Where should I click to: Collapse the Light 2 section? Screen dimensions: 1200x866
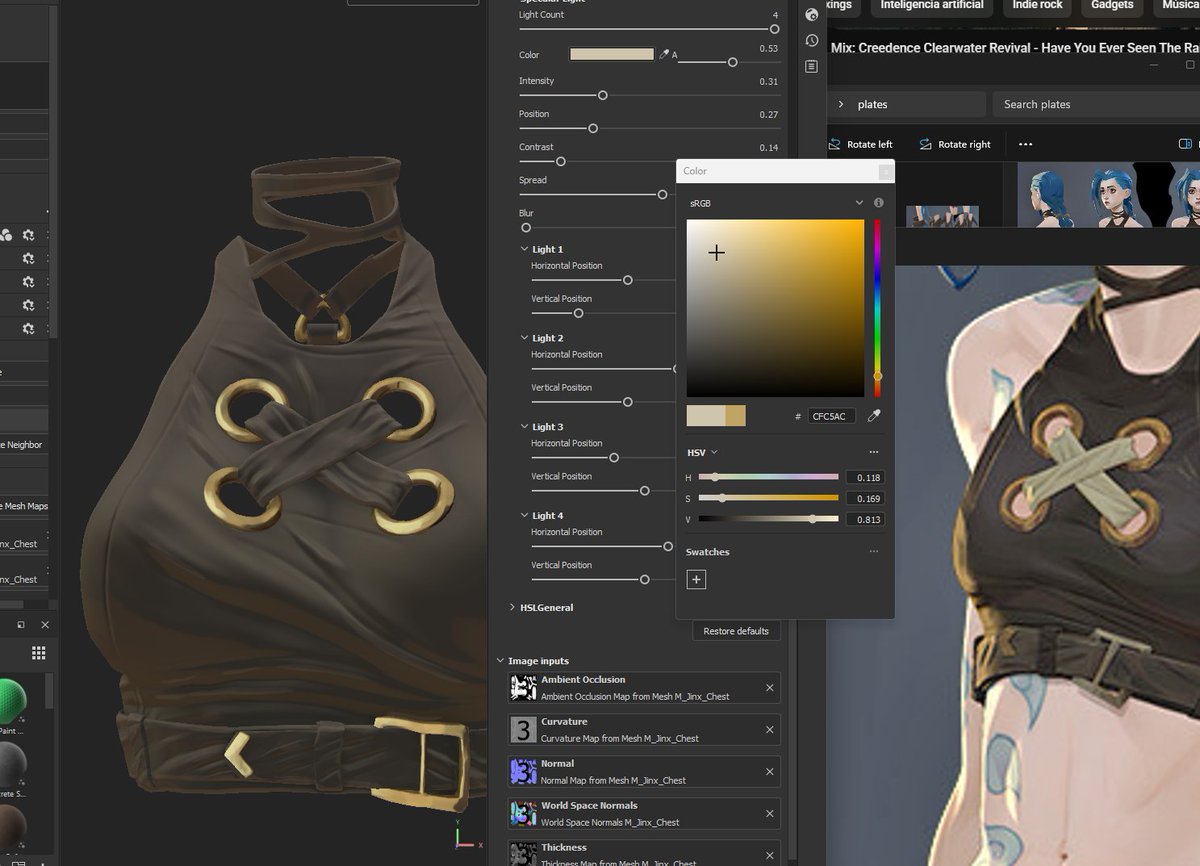click(524, 338)
